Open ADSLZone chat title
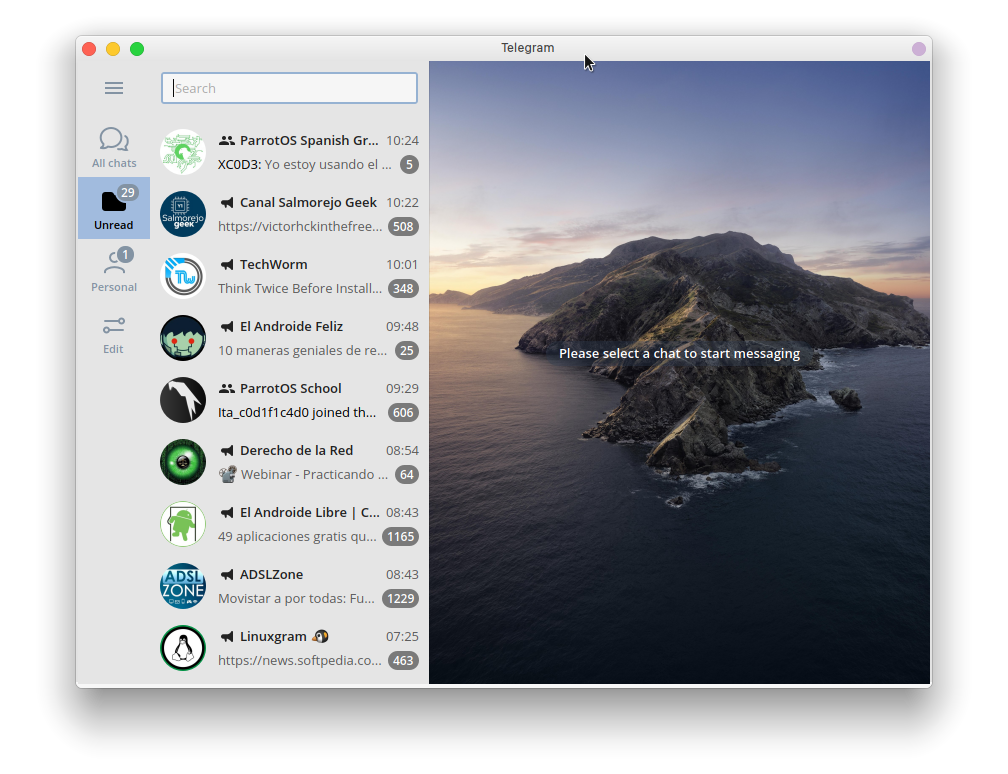Image resolution: width=1008 pixels, height=774 pixels. [x=271, y=575]
